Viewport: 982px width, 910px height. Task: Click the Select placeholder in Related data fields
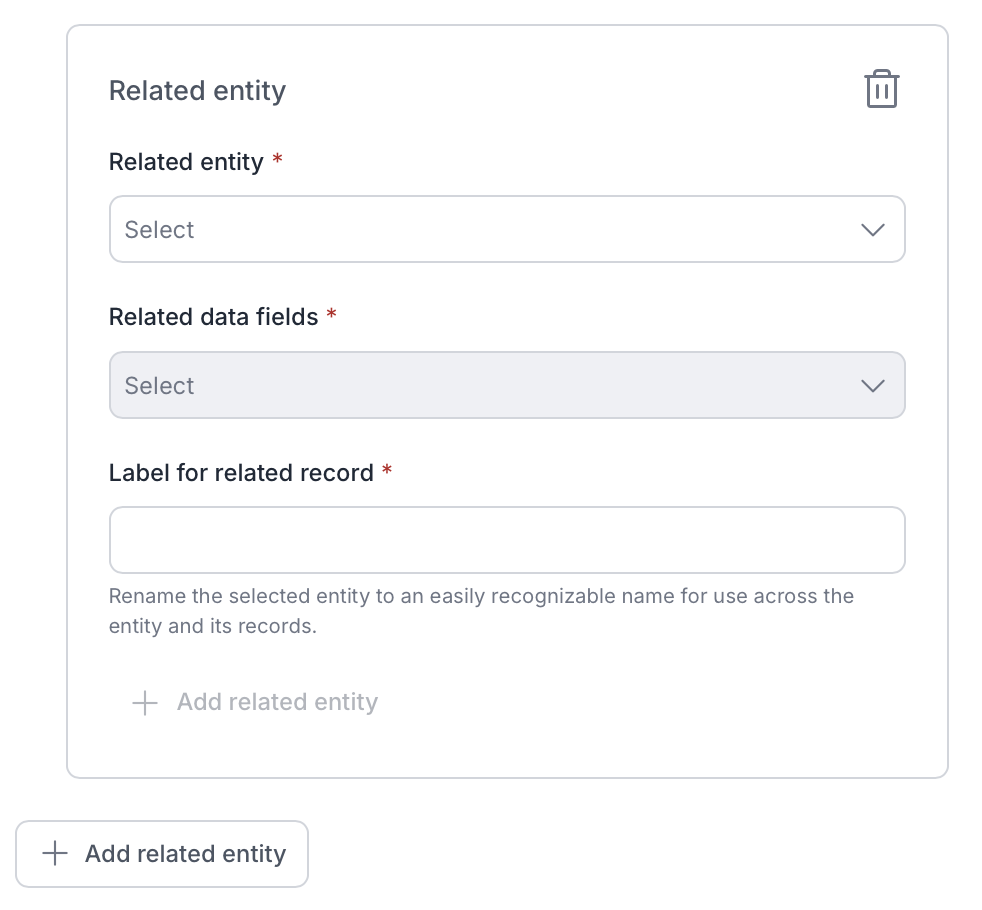(x=159, y=386)
